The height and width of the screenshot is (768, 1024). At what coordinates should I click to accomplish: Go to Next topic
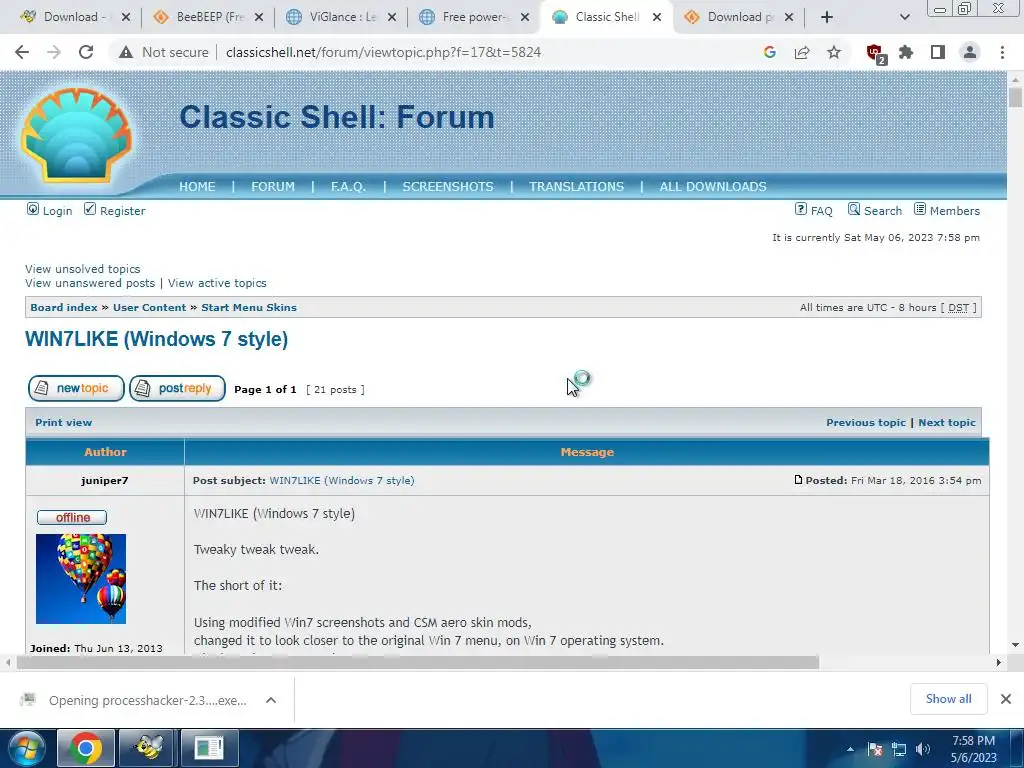click(947, 423)
